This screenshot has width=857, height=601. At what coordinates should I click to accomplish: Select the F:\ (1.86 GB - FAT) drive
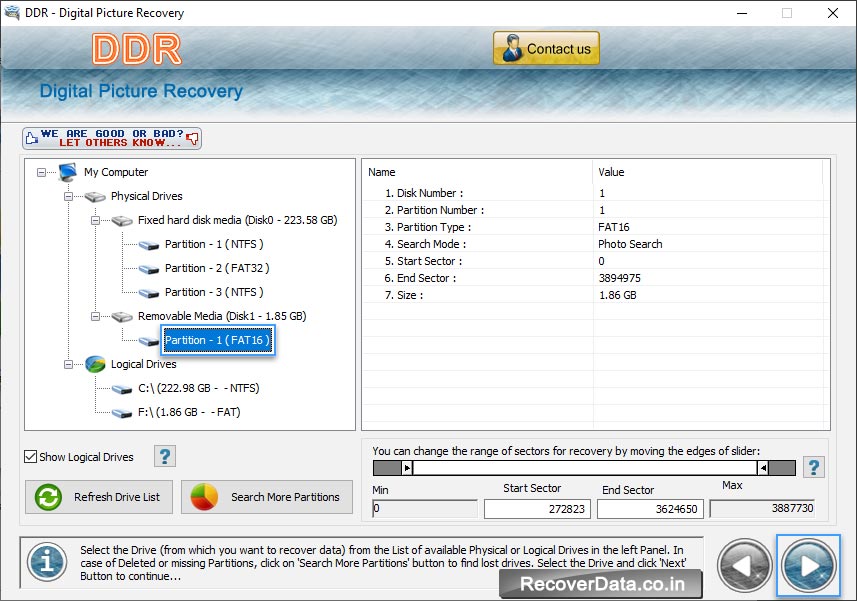click(189, 412)
